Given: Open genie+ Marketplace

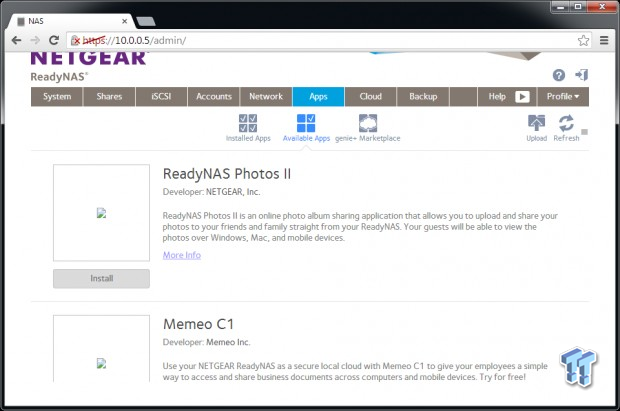Looking at the screenshot, I should 368,128.
